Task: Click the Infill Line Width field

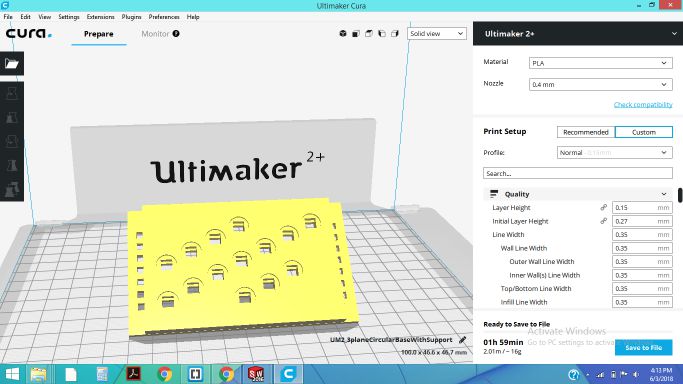Action: (642, 302)
